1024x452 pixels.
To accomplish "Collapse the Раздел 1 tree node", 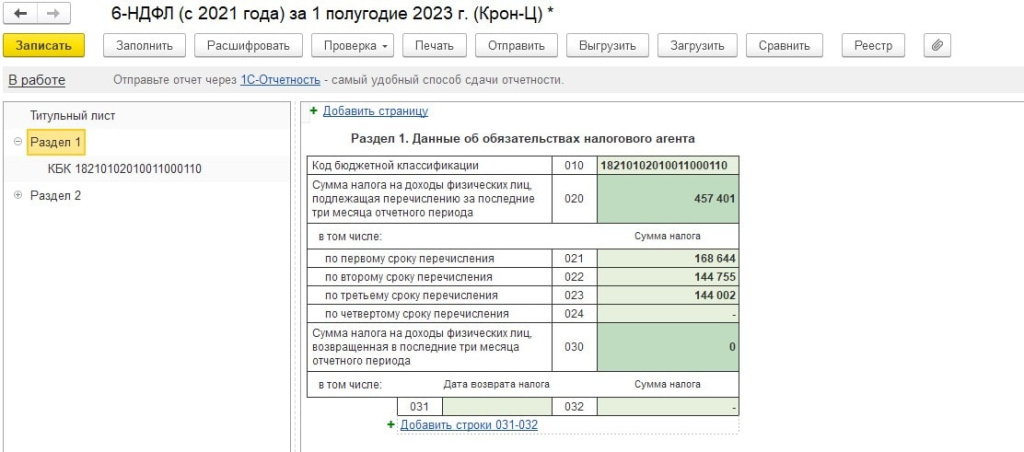I will [18, 143].
